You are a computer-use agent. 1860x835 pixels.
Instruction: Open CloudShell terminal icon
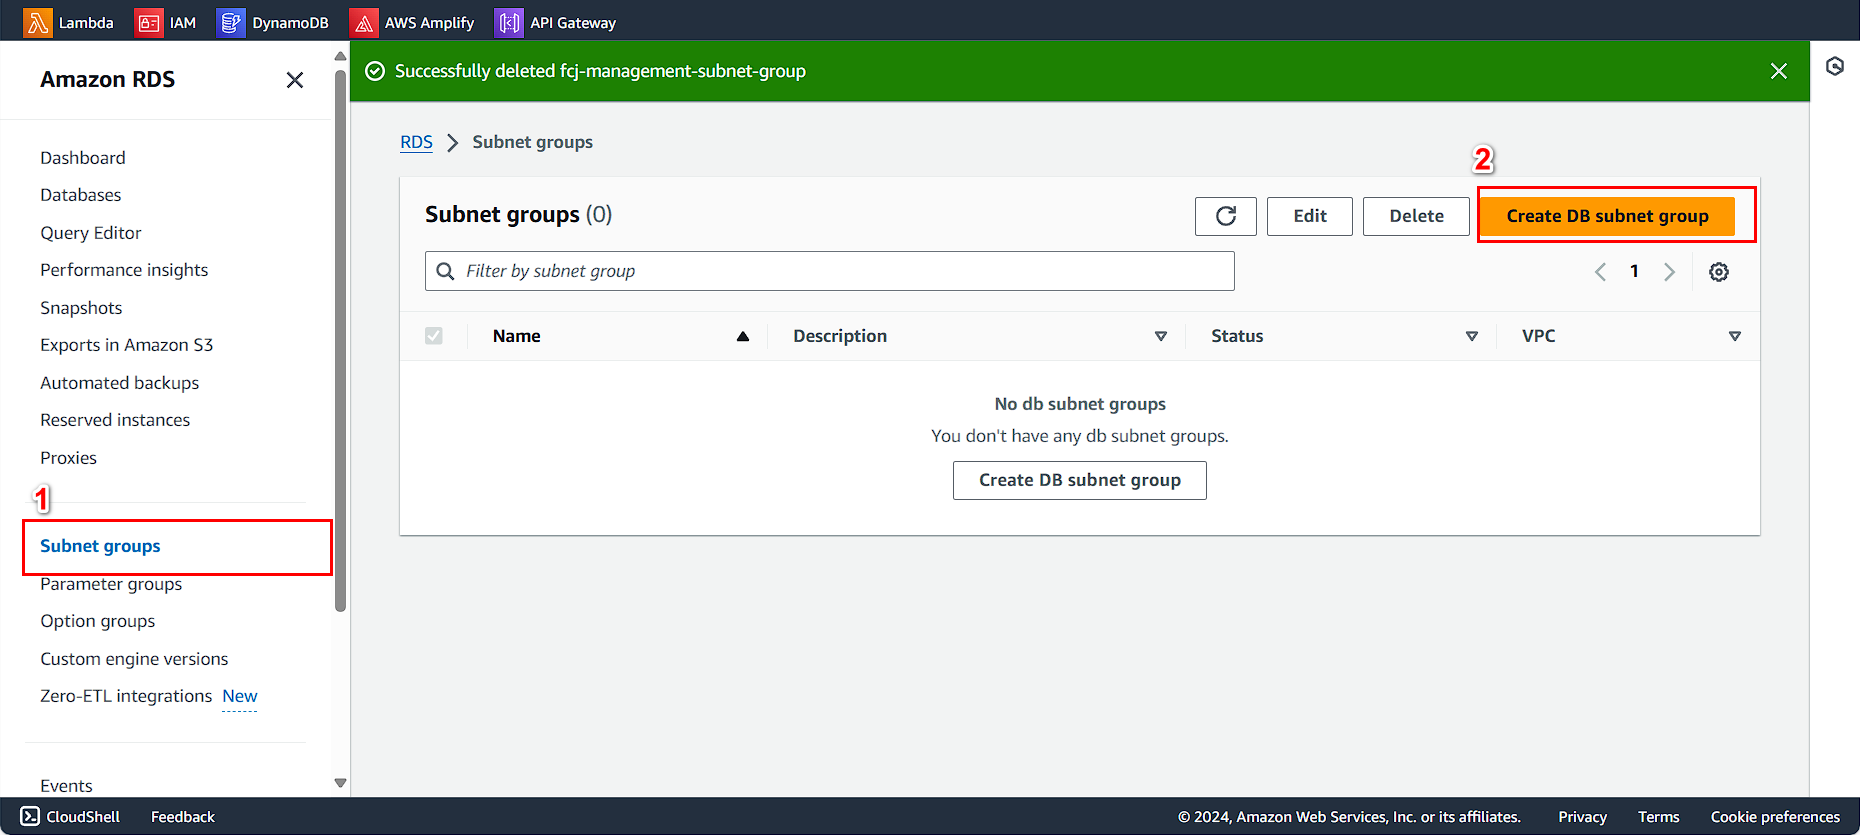pos(31,816)
